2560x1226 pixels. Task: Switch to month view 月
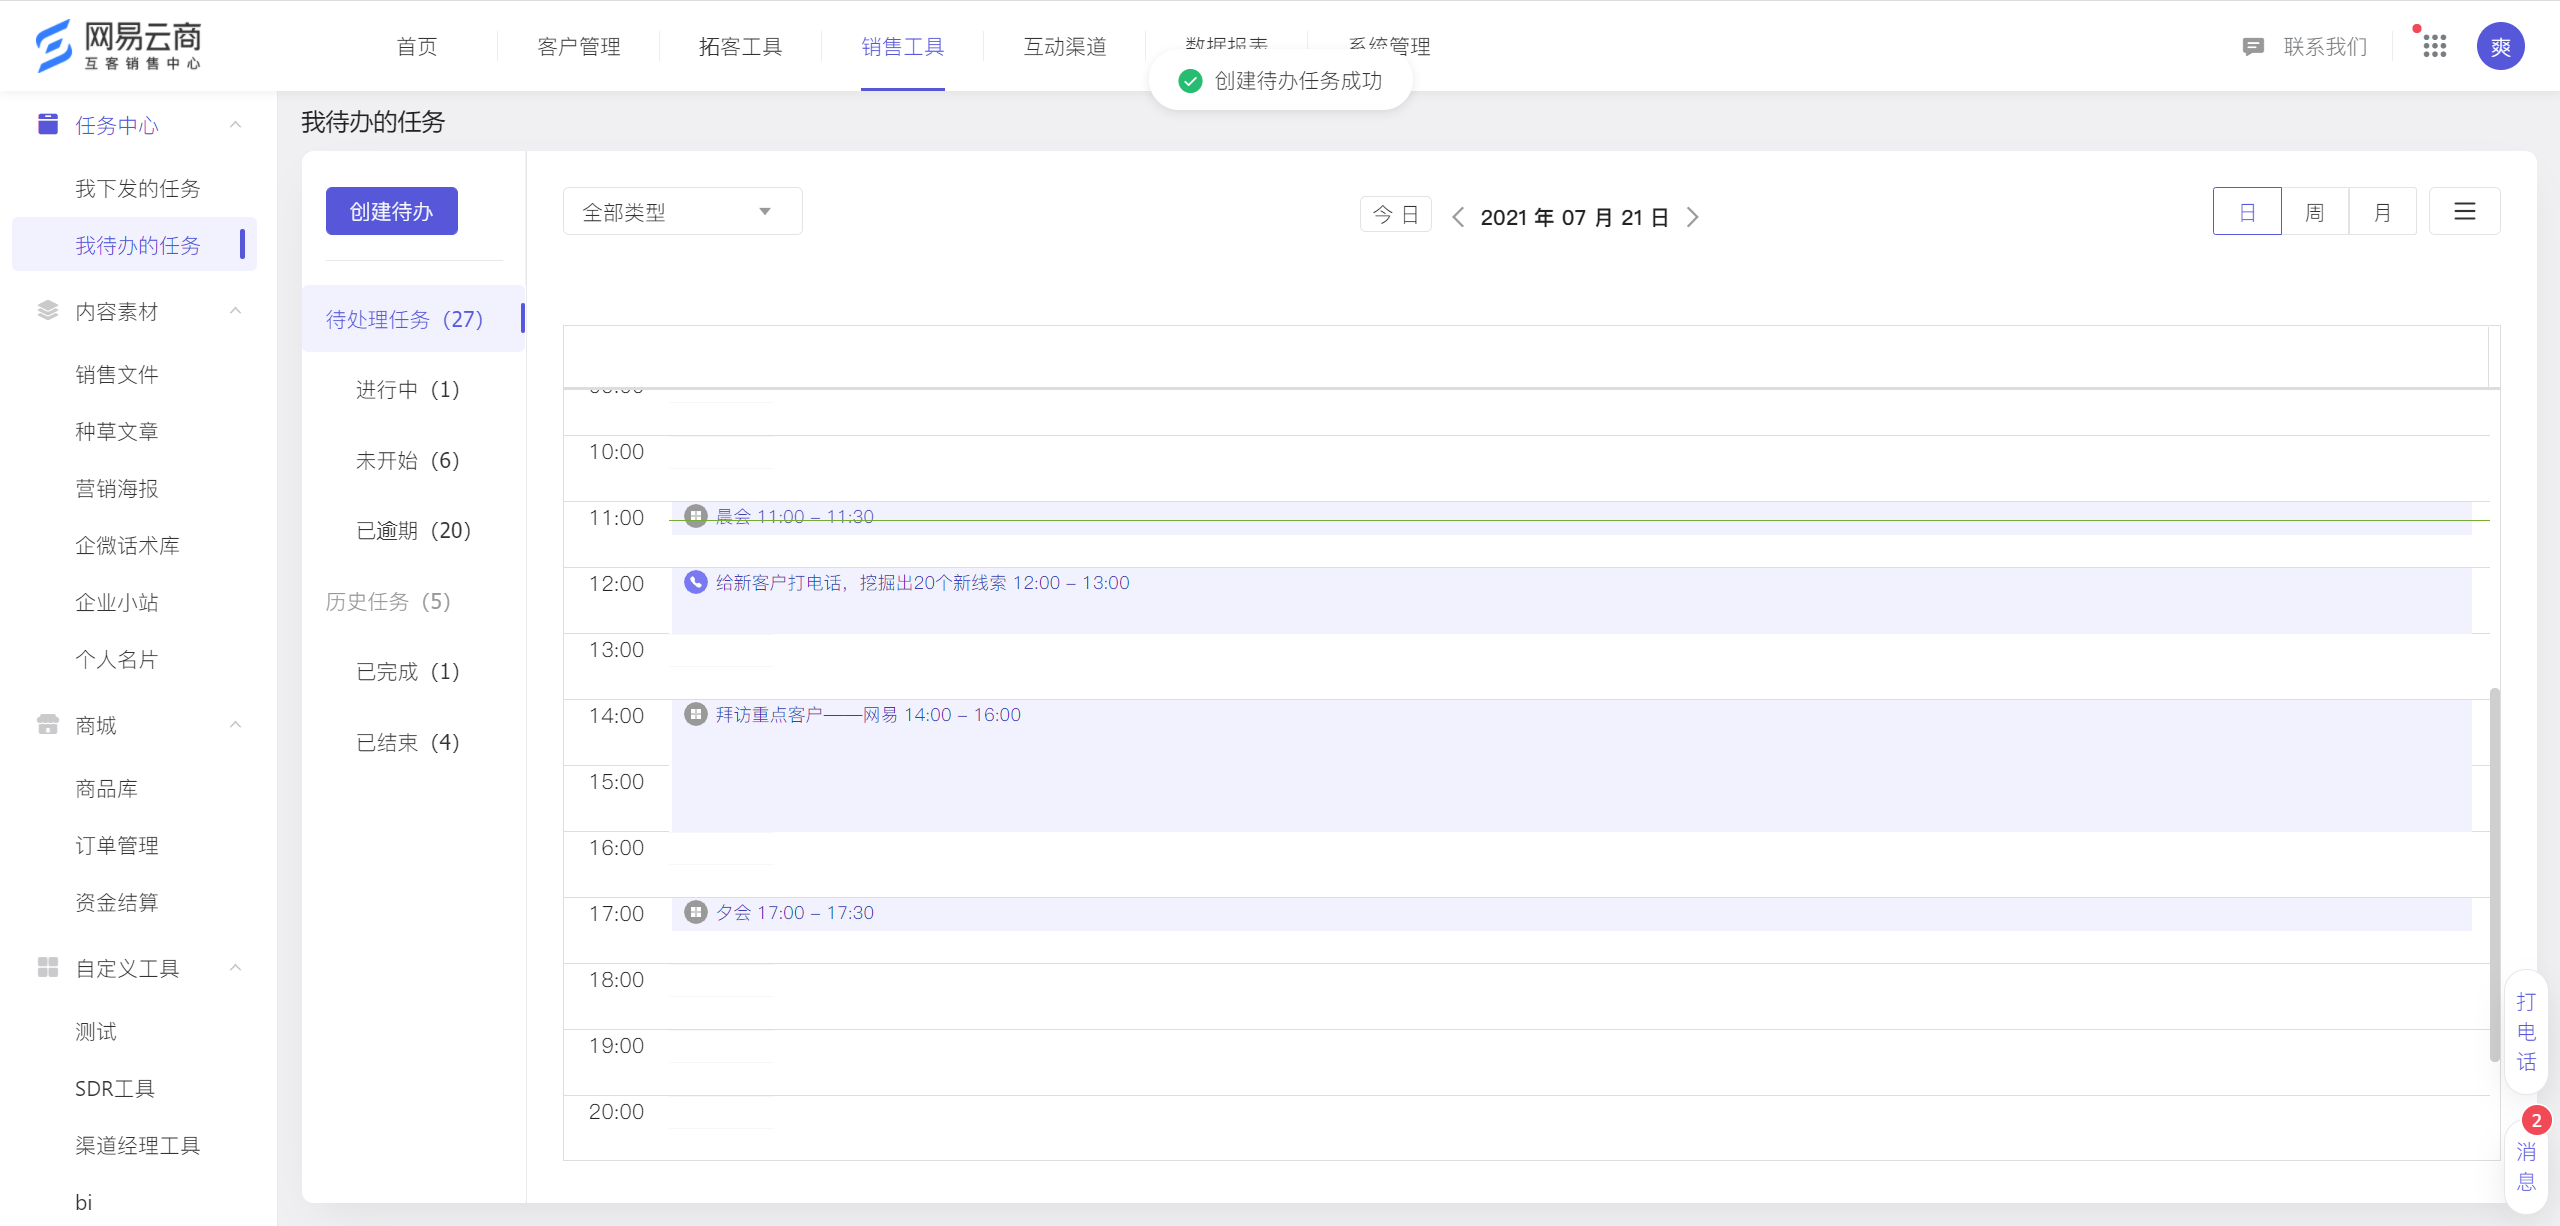coord(2382,211)
